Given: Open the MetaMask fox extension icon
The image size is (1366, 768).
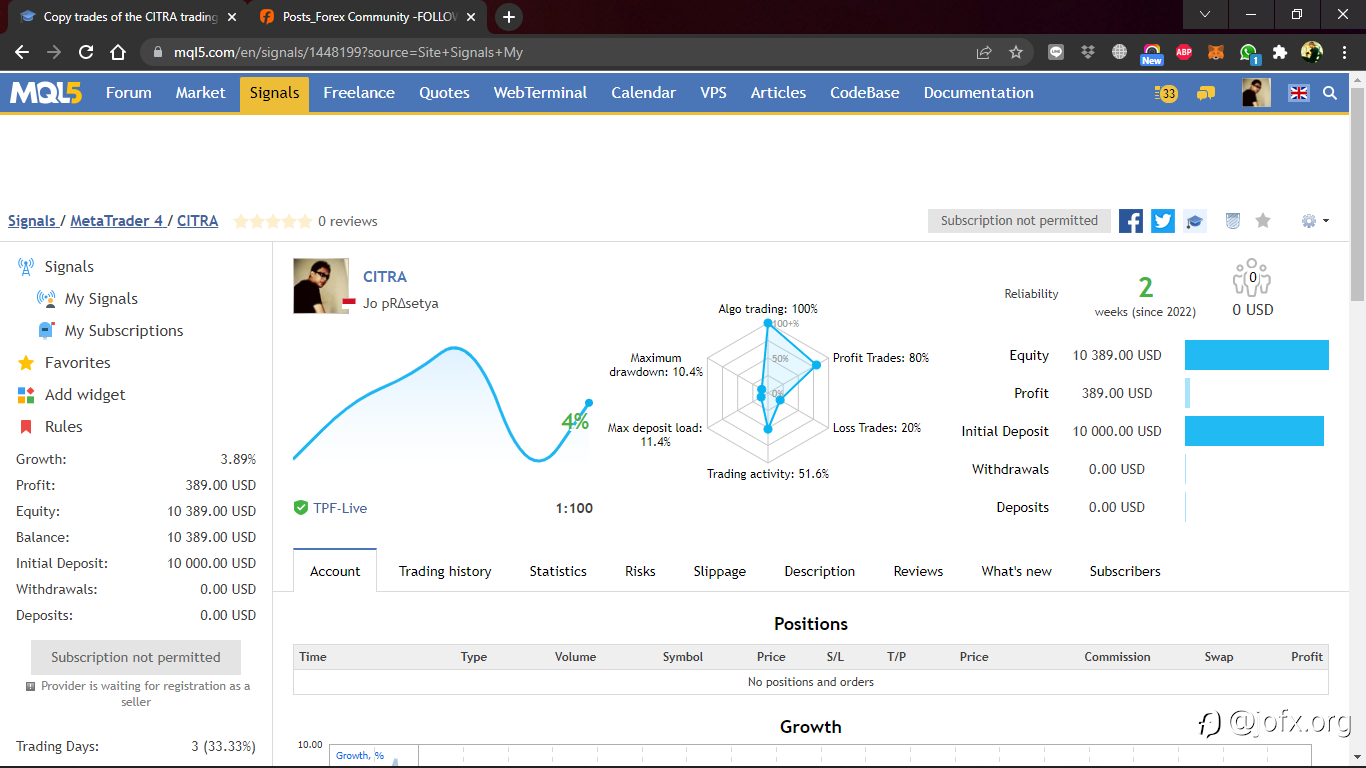Looking at the screenshot, I should [1216, 52].
